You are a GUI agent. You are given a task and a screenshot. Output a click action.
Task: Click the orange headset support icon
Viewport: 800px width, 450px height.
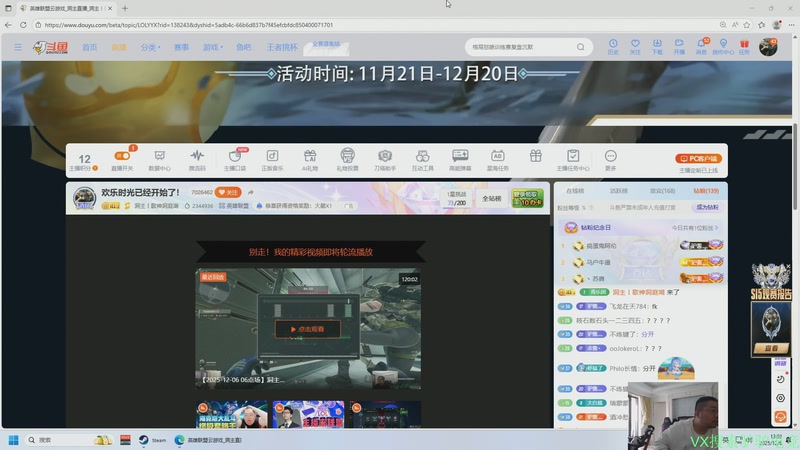pyautogui.click(x=780, y=417)
